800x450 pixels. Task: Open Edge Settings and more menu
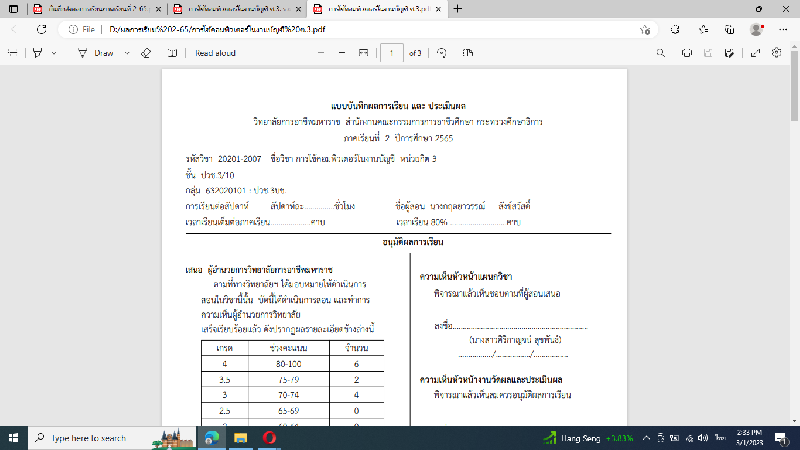point(783,30)
